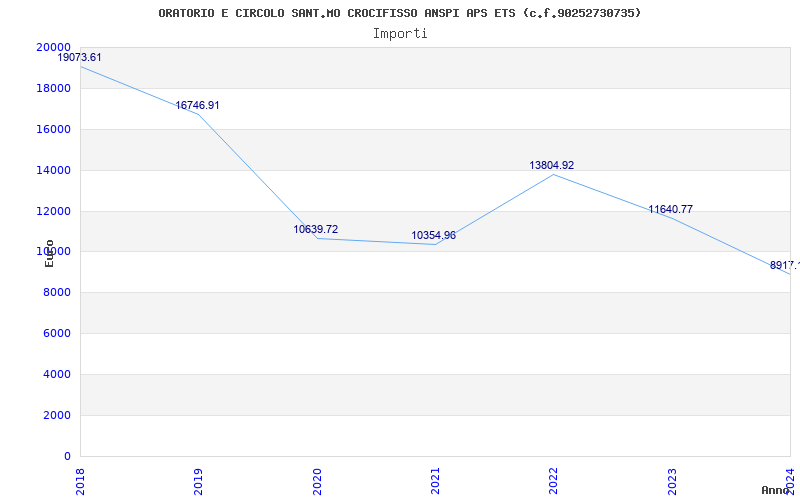
Task: Click the 2022 x-axis year label
Action: (x=554, y=481)
